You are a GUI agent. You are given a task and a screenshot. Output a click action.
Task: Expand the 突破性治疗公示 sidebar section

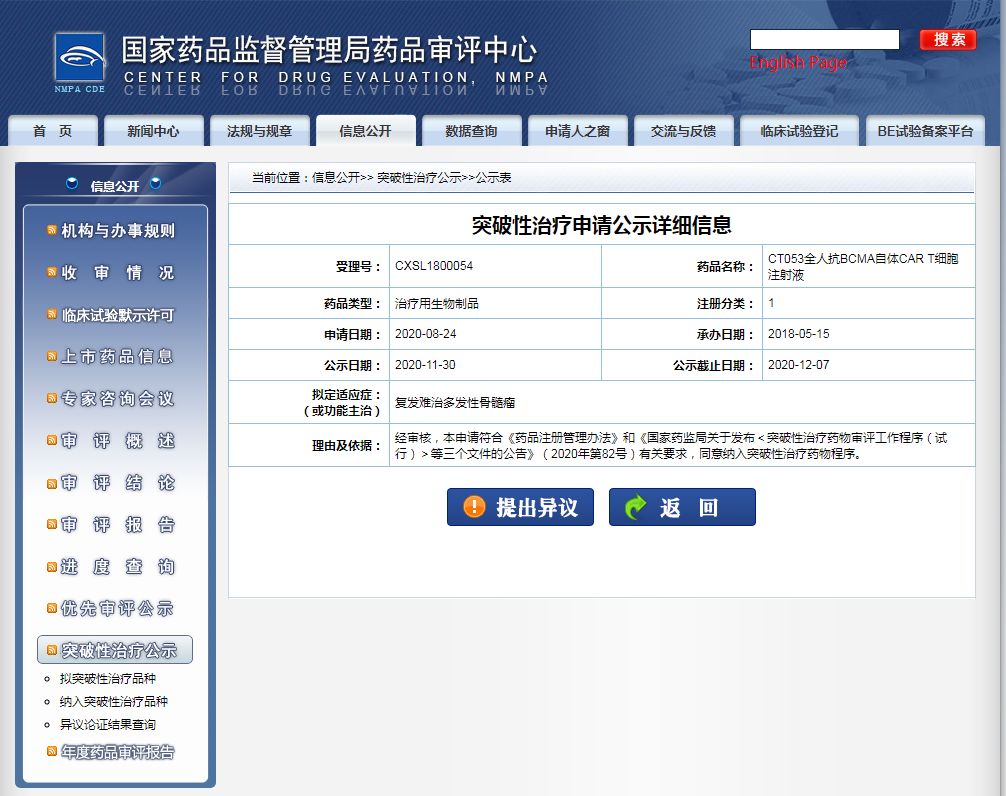(x=118, y=650)
